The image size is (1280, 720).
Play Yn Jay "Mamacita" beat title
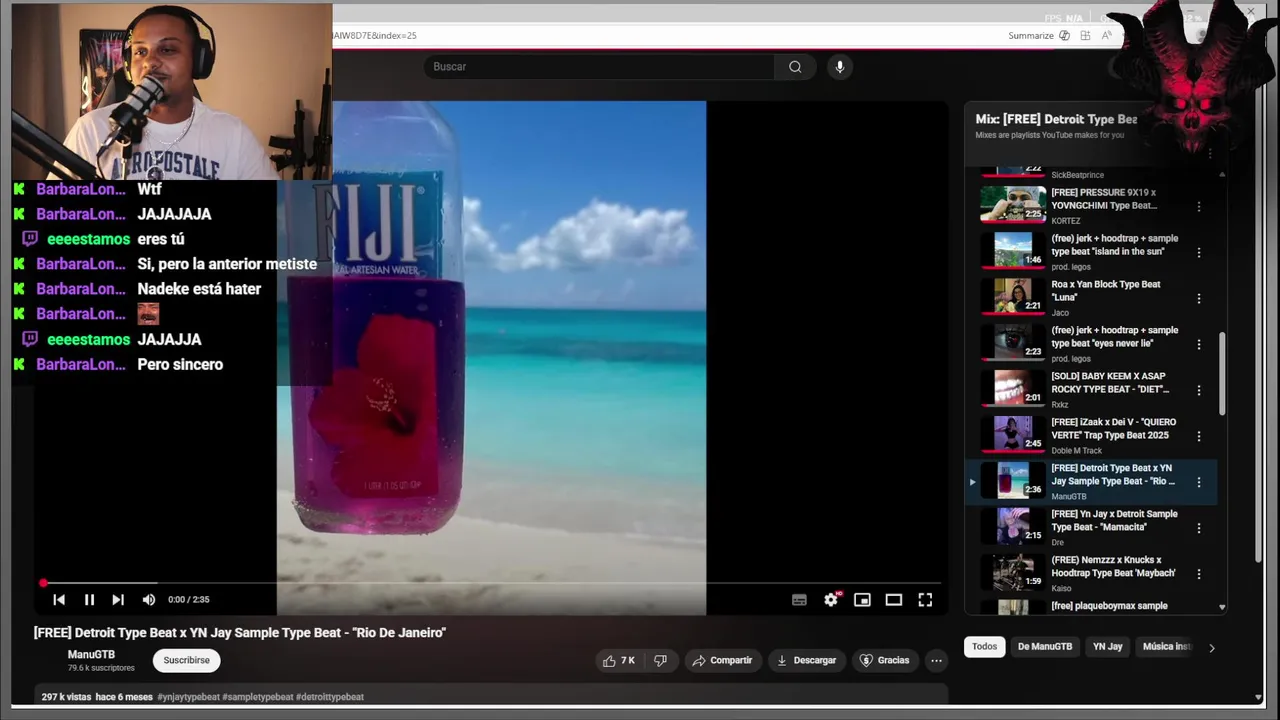pyautogui.click(x=1114, y=521)
